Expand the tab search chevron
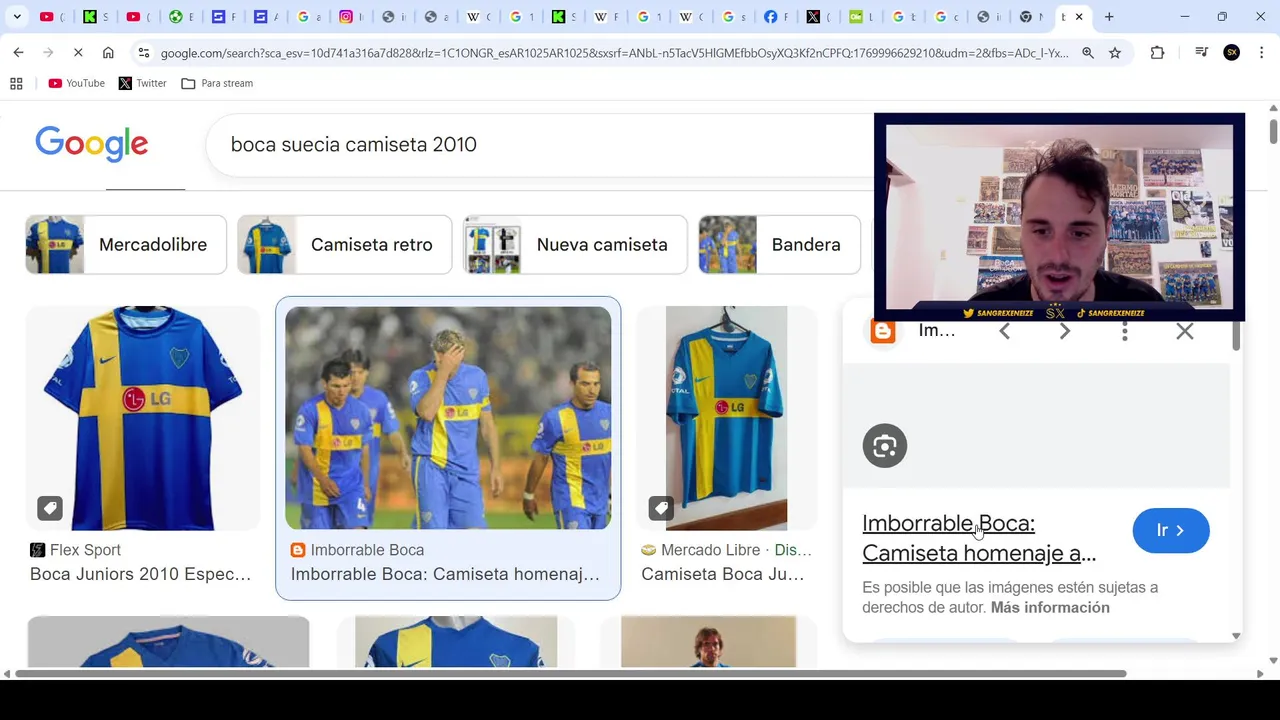1280x720 pixels. (x=17, y=17)
